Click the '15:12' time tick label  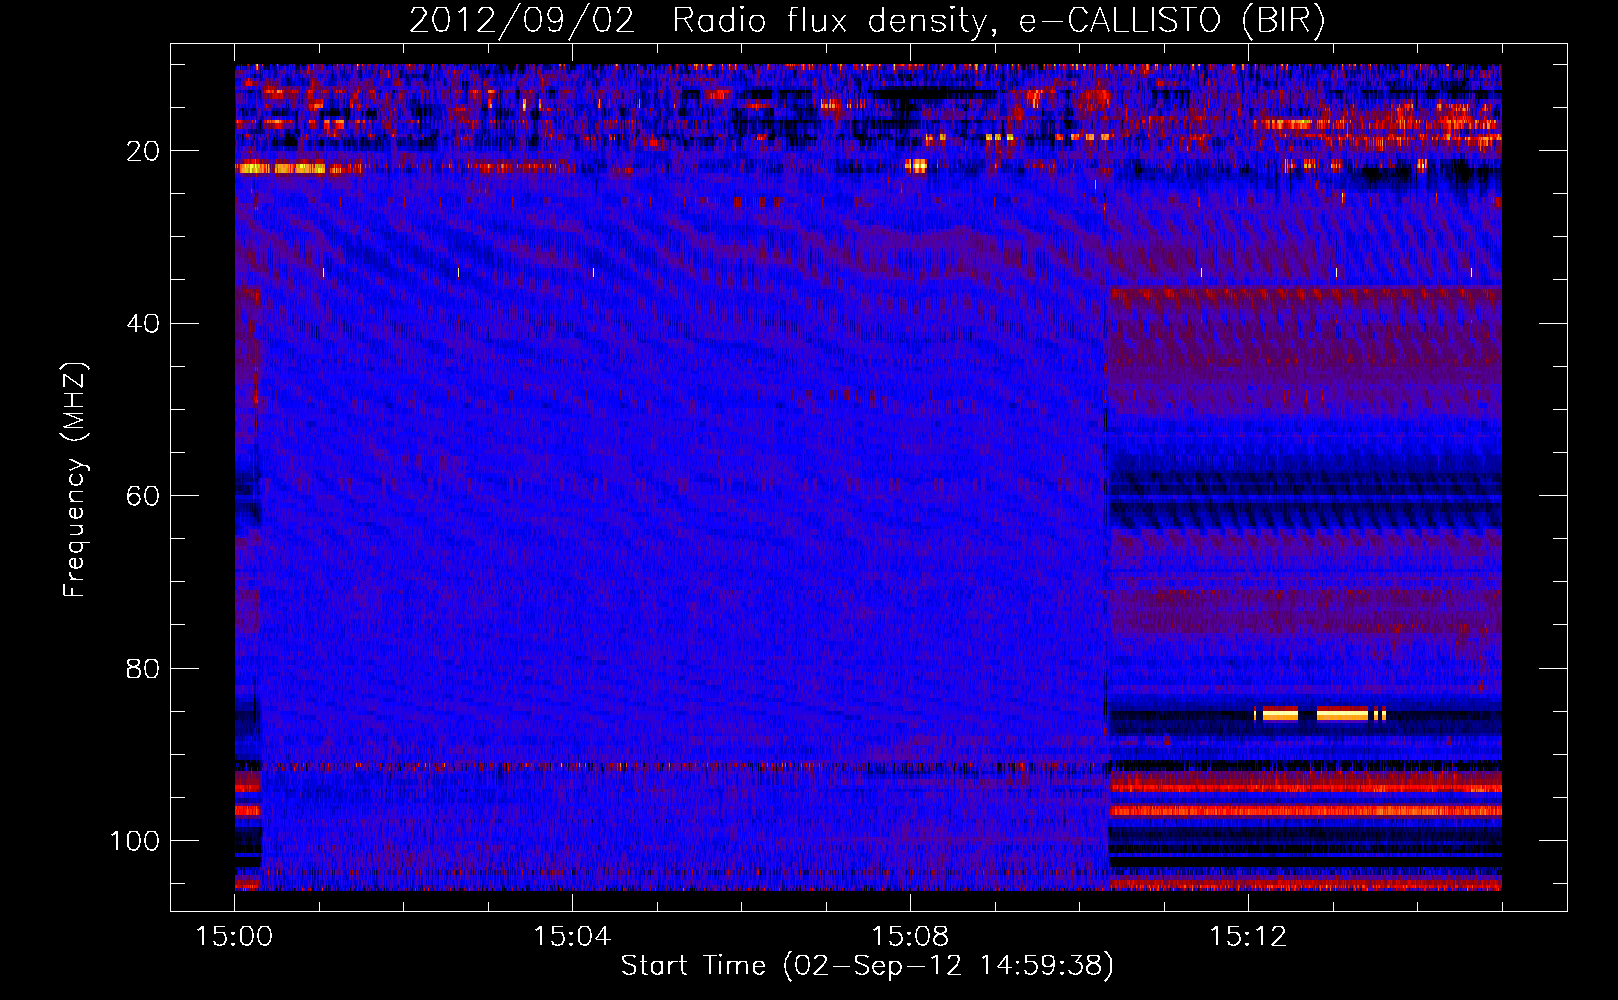tap(1248, 937)
